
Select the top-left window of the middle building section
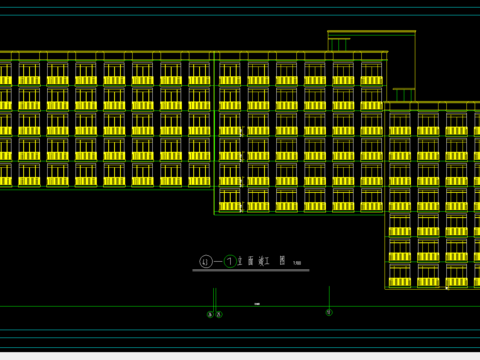click(x=230, y=73)
